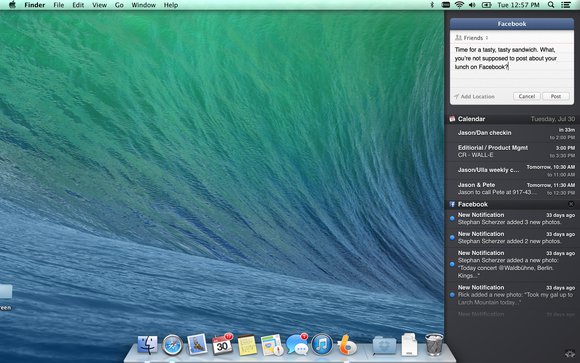Viewport: 580px width, 363px height.
Task: Open the Dropbox folder in Dock
Action: click(x=384, y=345)
